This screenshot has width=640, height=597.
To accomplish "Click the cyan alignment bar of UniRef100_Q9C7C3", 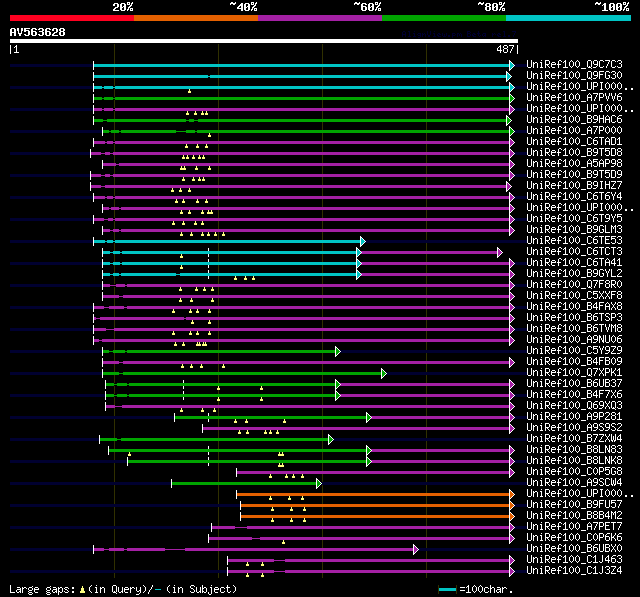I will (301, 65).
